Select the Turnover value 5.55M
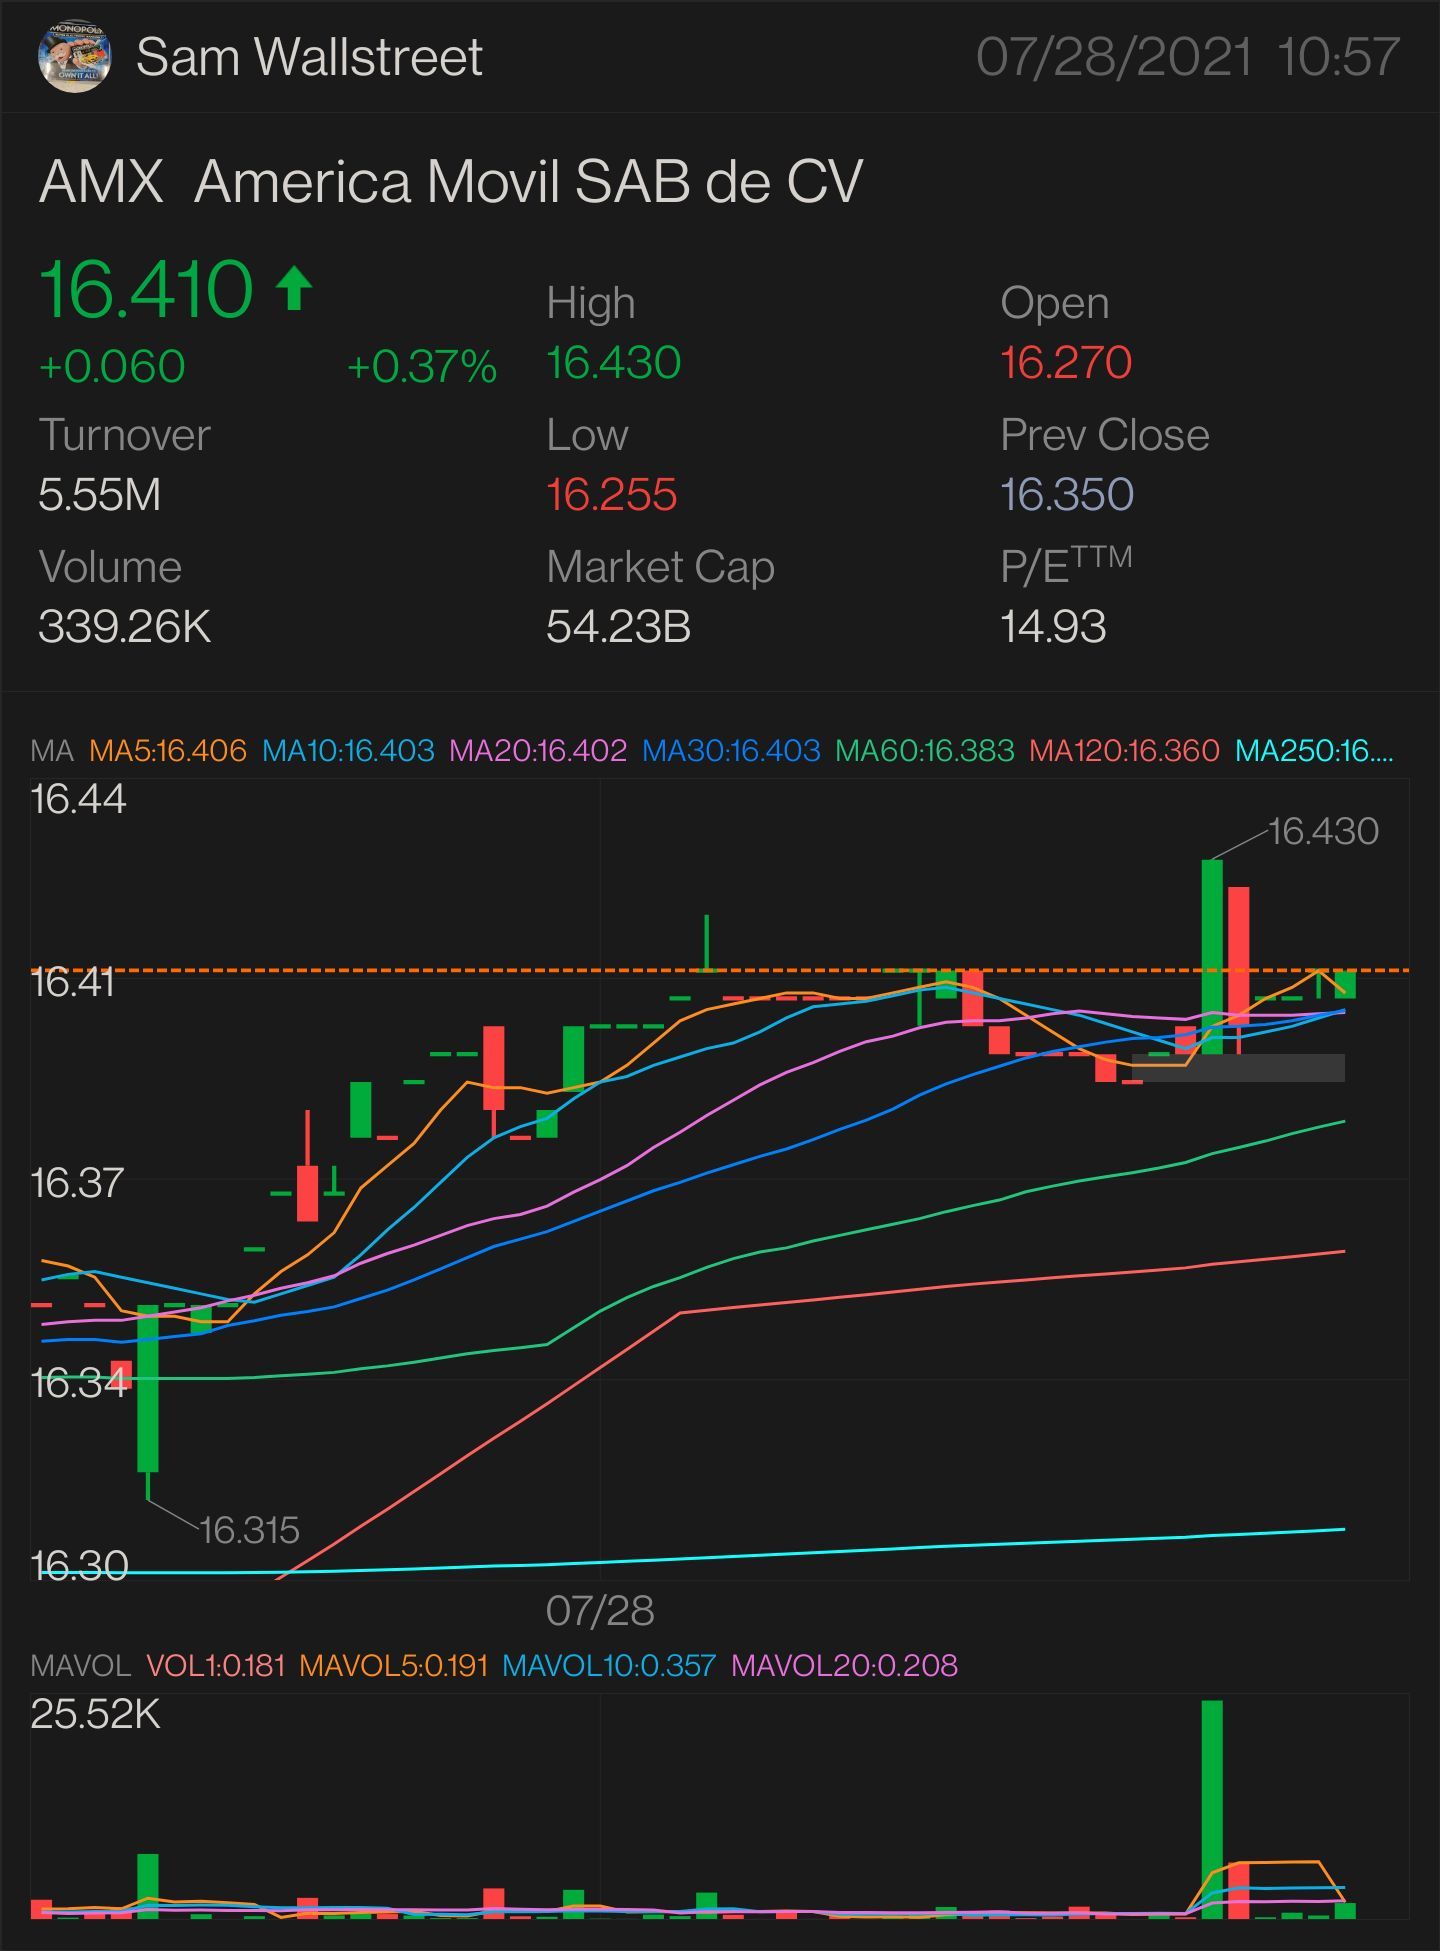Viewport: 1440px width, 1951px height. [x=99, y=494]
